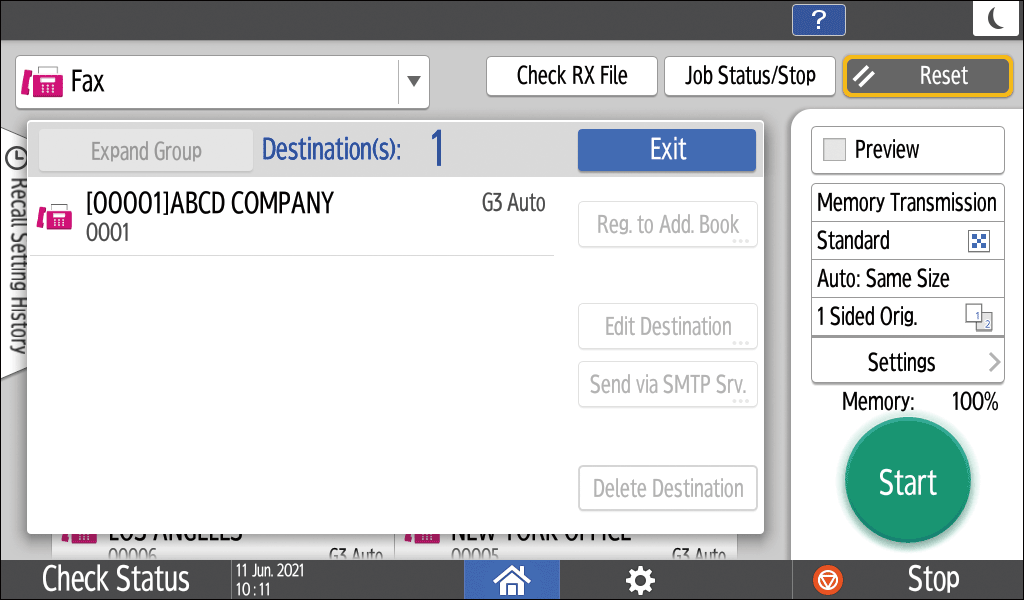Screen dimensions: 1024x600
Task: Click Check RX File button
Action: pyautogui.click(x=572, y=76)
